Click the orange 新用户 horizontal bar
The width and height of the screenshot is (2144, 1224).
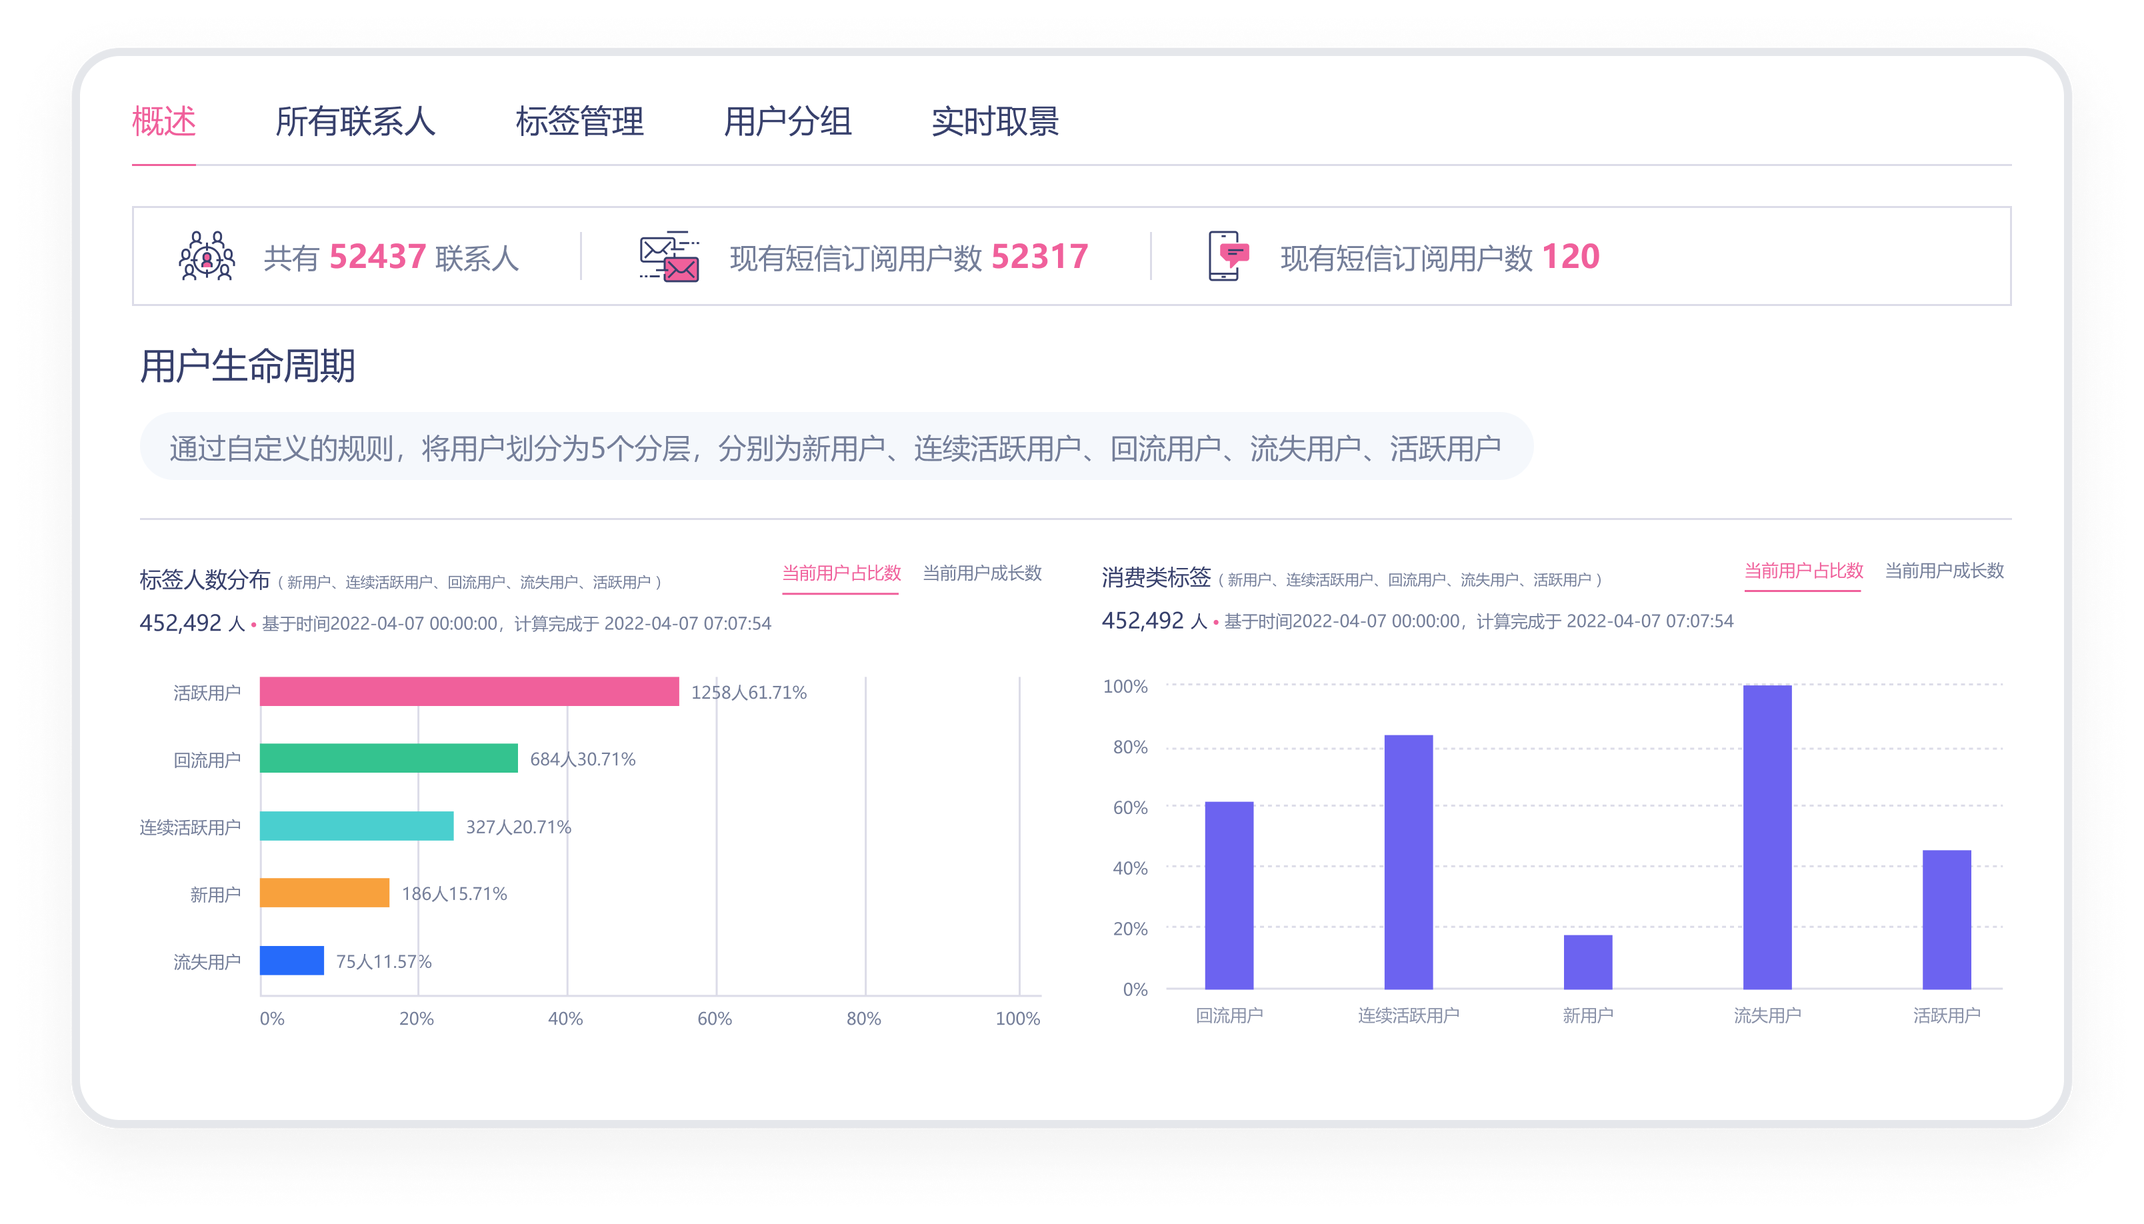325,893
